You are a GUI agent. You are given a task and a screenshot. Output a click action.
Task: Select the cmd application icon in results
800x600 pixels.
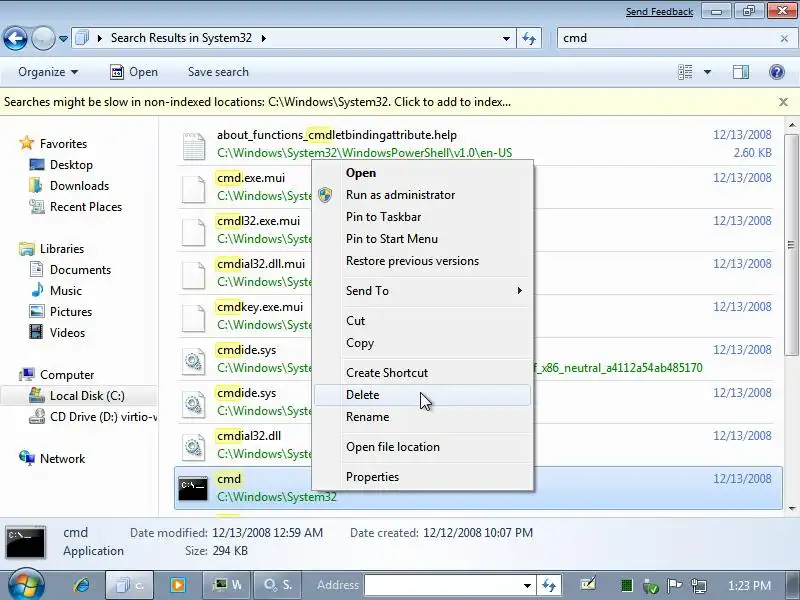(x=193, y=489)
